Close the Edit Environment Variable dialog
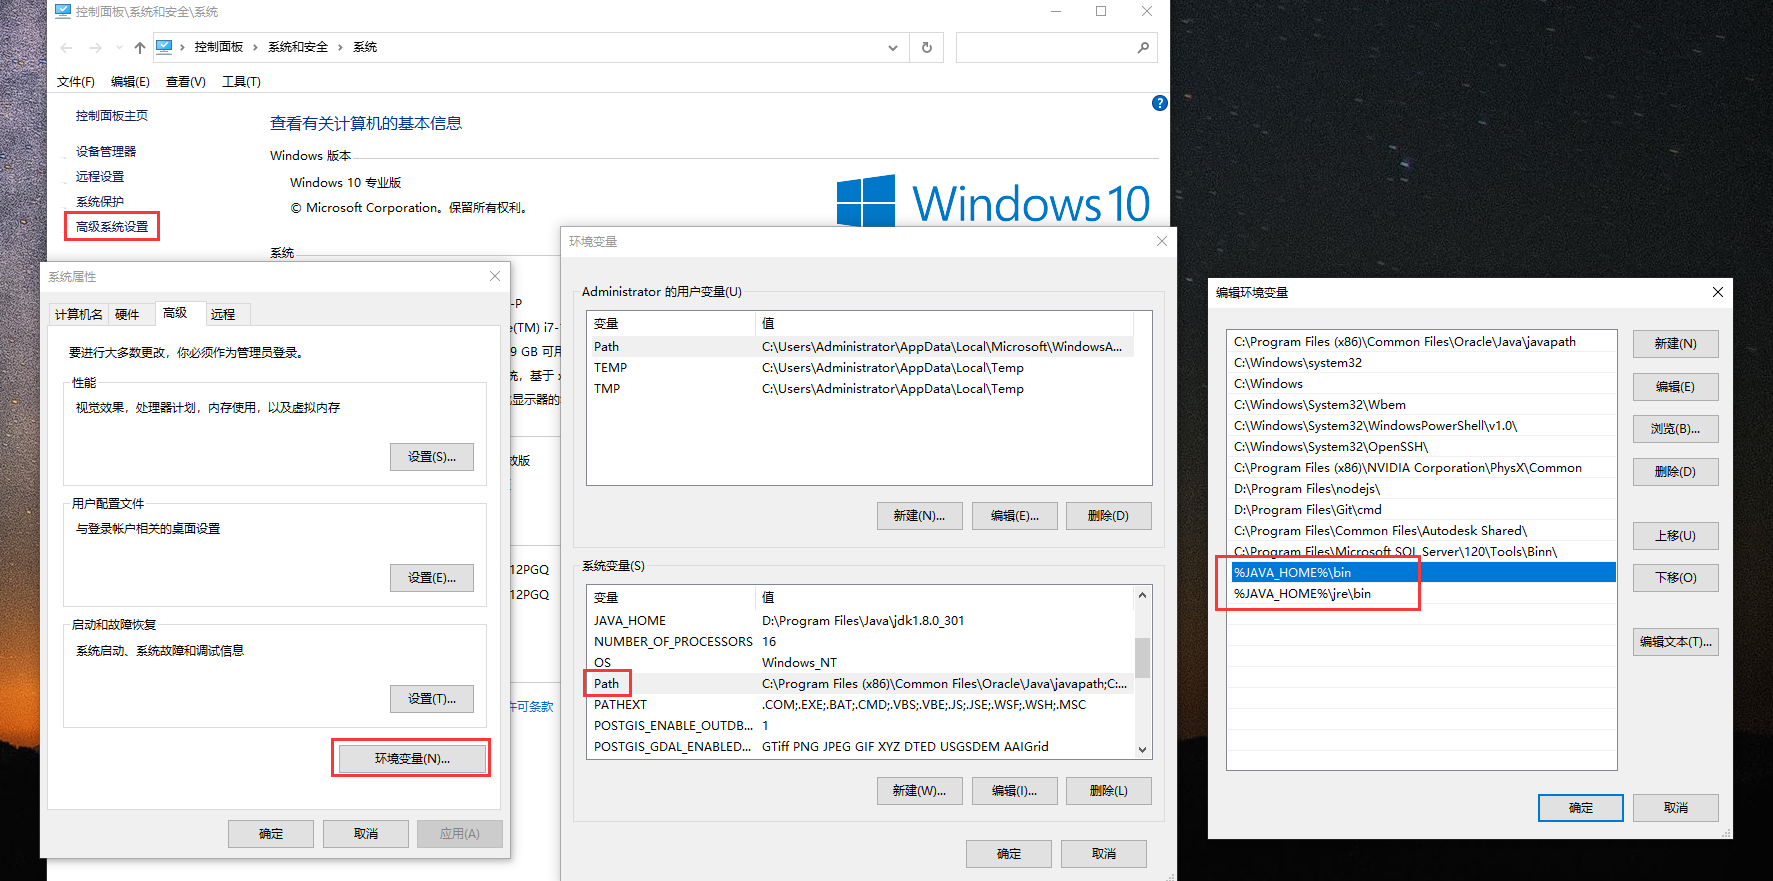Image resolution: width=1773 pixels, height=881 pixels. (x=1718, y=292)
